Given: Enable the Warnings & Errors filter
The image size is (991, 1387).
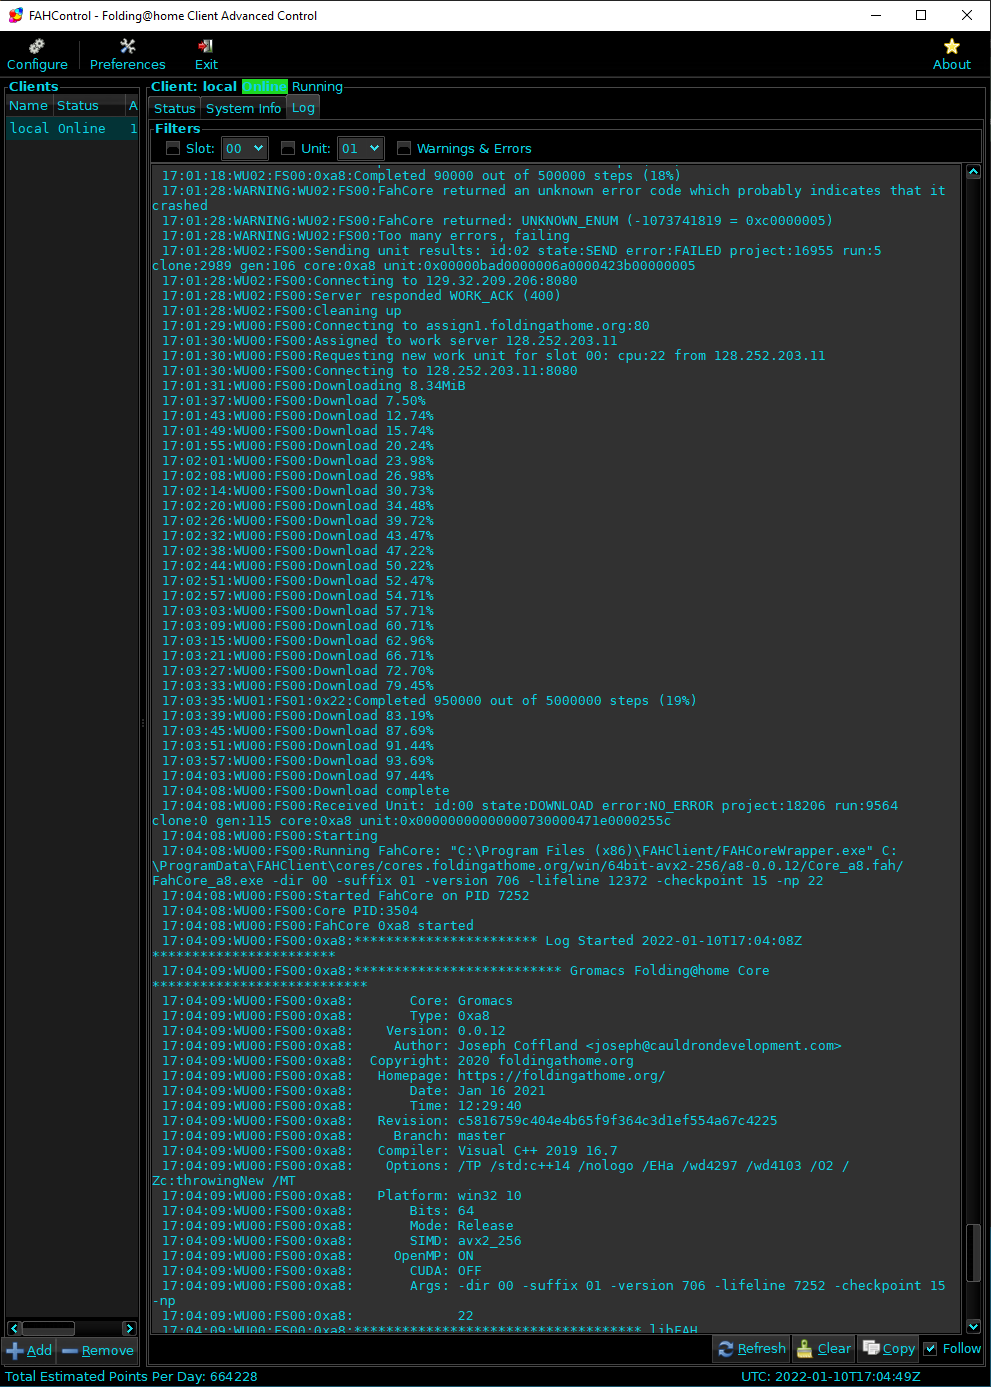Looking at the screenshot, I should pyautogui.click(x=404, y=147).
